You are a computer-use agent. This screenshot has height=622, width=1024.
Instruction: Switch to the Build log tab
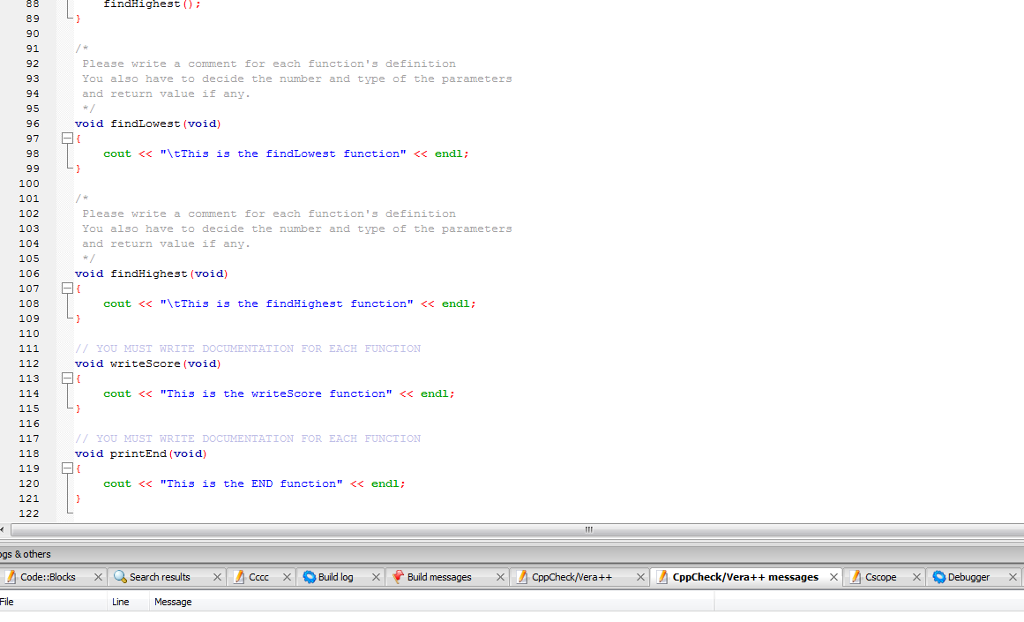coord(335,577)
